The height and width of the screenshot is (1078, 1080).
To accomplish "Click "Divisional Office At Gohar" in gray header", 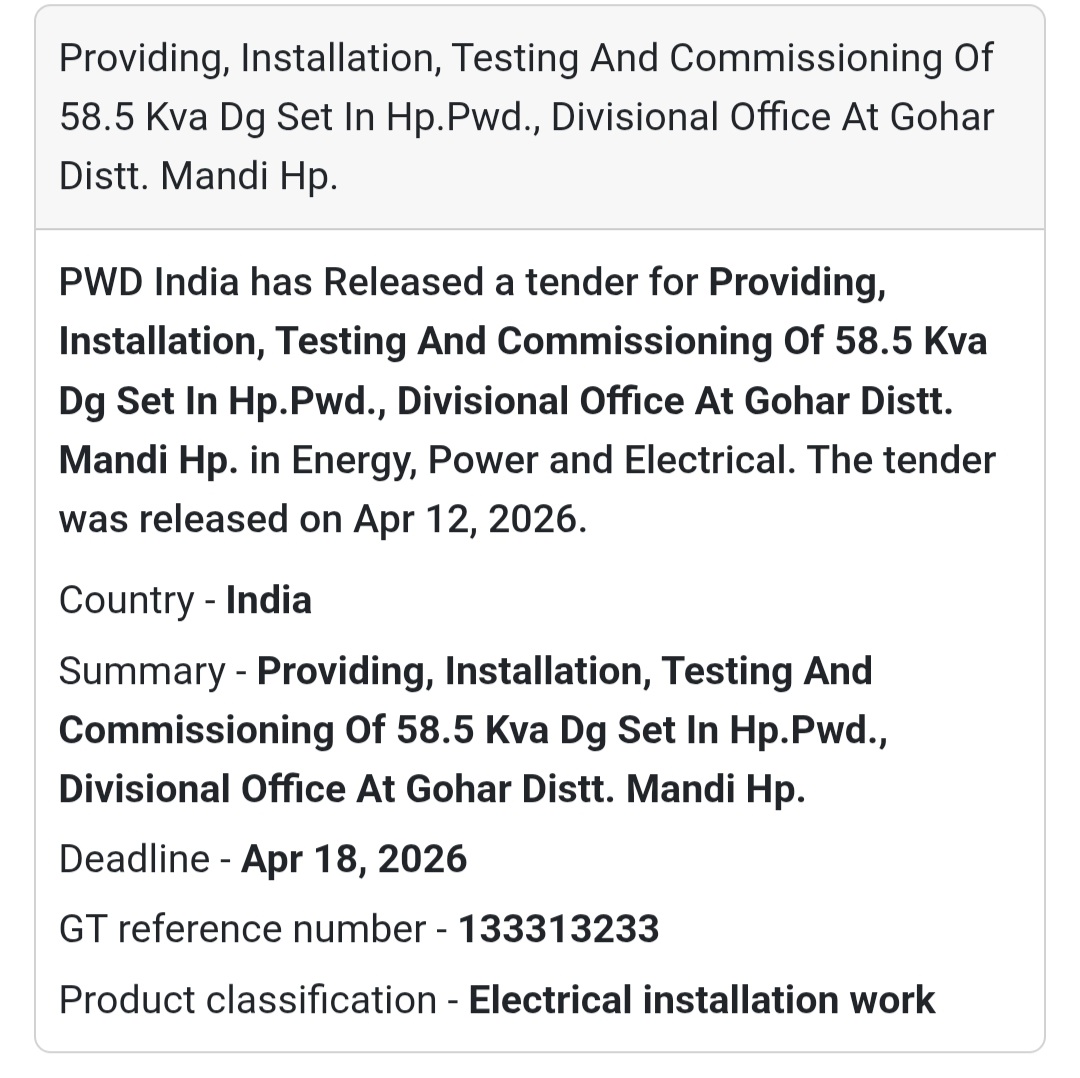I will tap(772, 117).
